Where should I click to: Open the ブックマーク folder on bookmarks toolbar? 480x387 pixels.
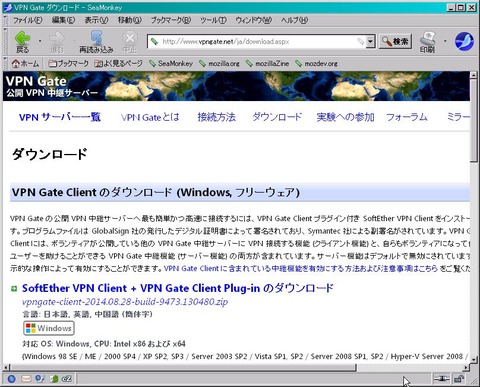68,63
